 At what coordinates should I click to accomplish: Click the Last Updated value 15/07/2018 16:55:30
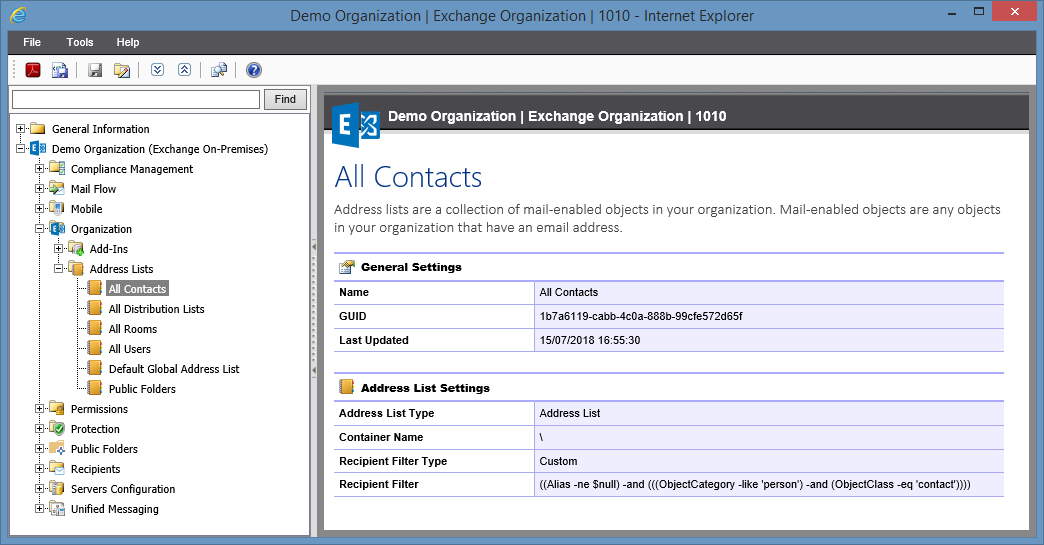point(589,340)
